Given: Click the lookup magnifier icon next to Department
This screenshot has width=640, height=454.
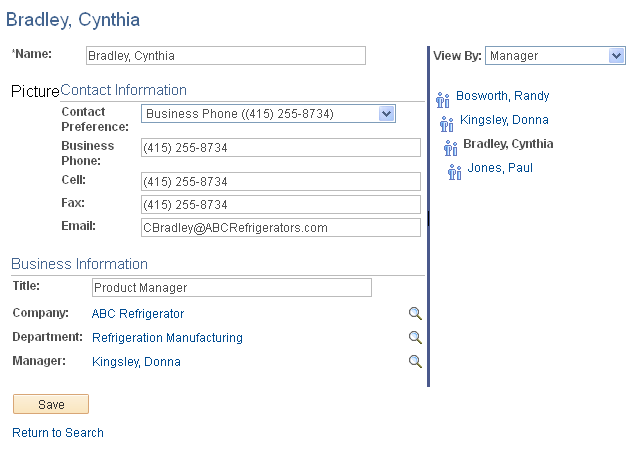Looking at the screenshot, I should pos(415,338).
